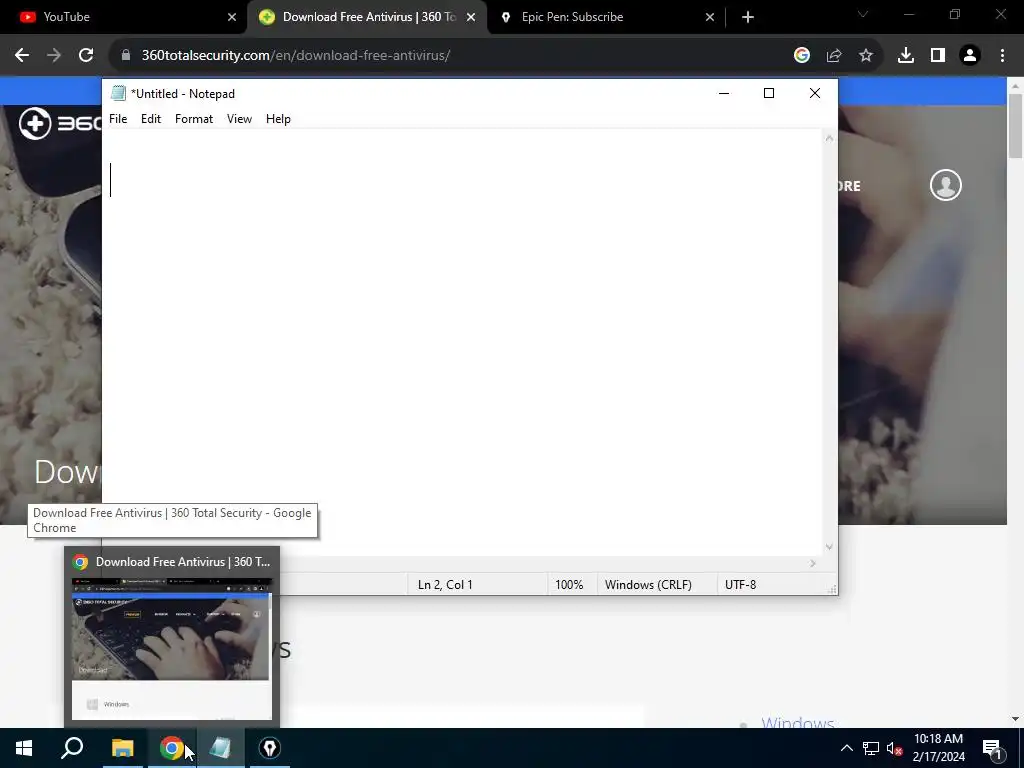Open taskbar Search
The width and height of the screenshot is (1024, 768).
point(72,748)
